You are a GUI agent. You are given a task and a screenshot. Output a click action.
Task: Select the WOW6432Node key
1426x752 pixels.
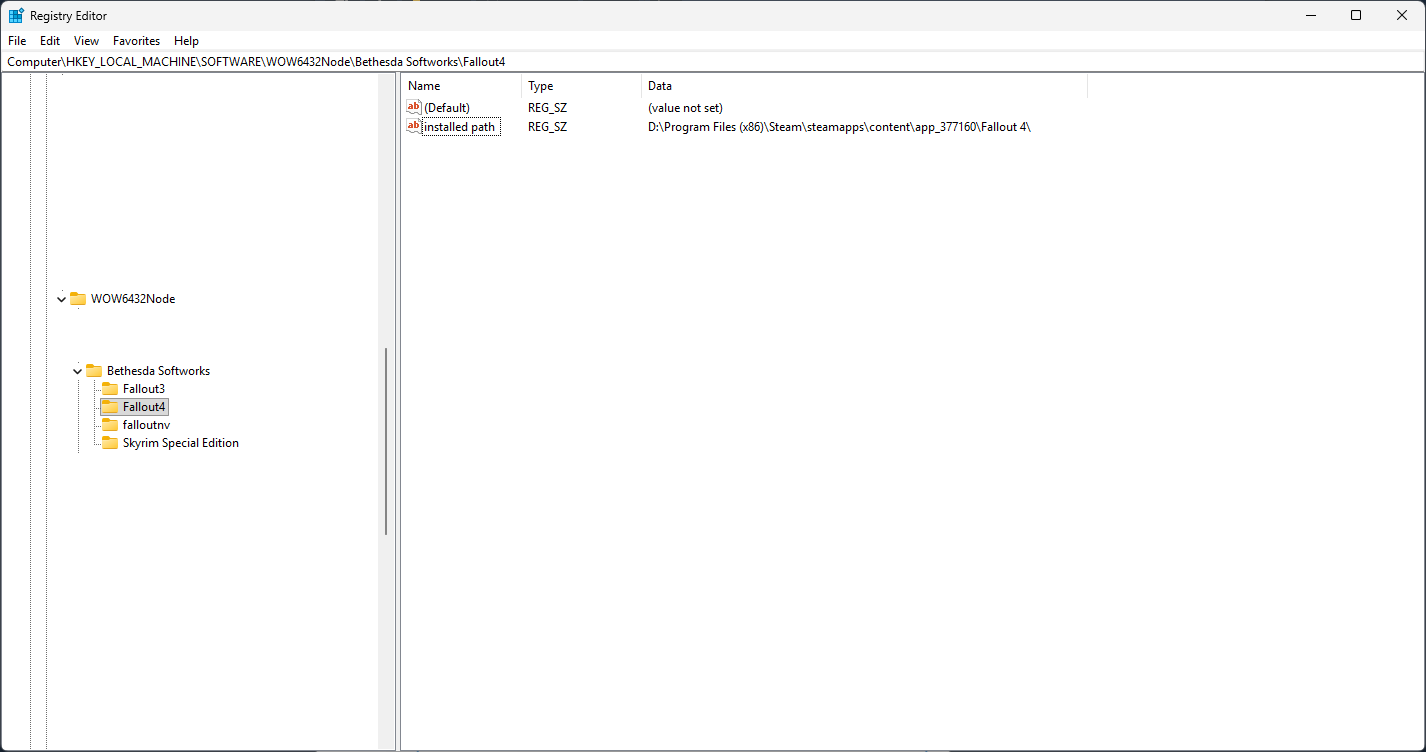click(133, 299)
